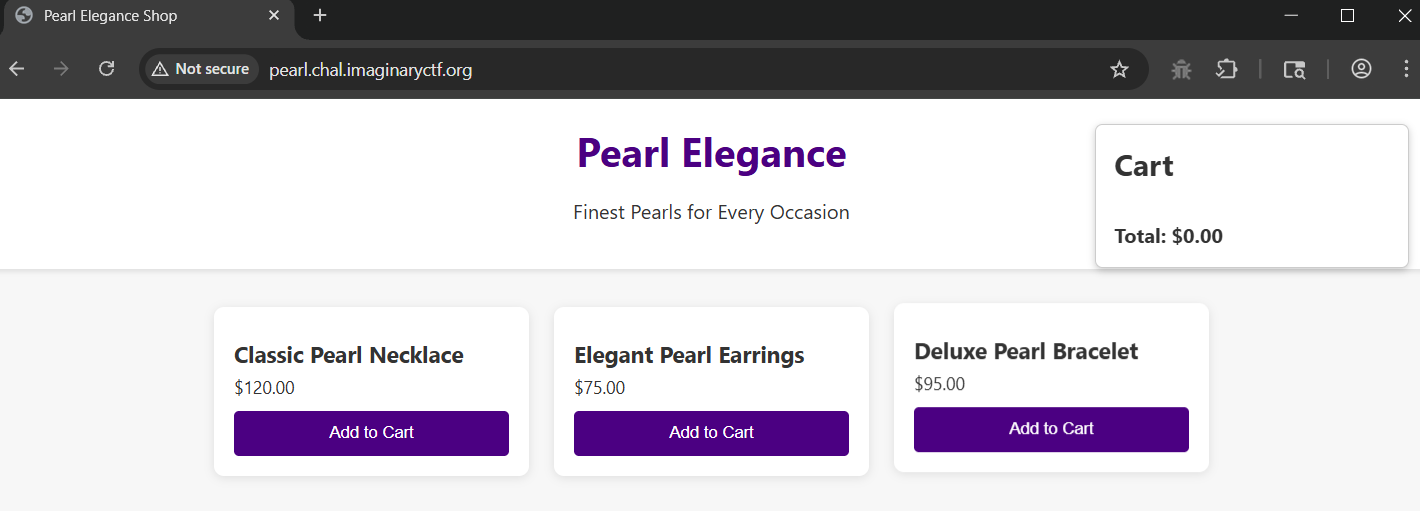Screen dimensions: 1420x511
Task: Open a new tab with plus
Action: click(x=320, y=16)
